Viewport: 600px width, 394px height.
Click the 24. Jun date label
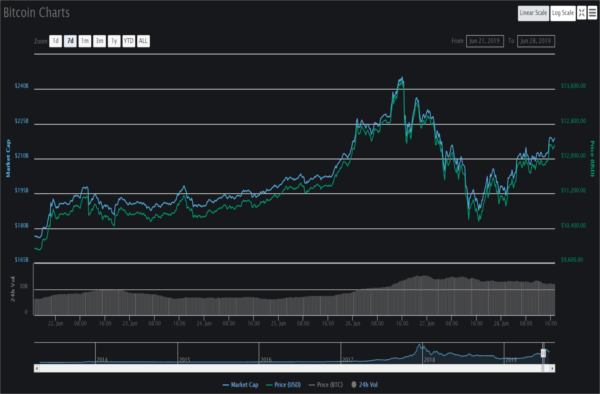(x=204, y=324)
